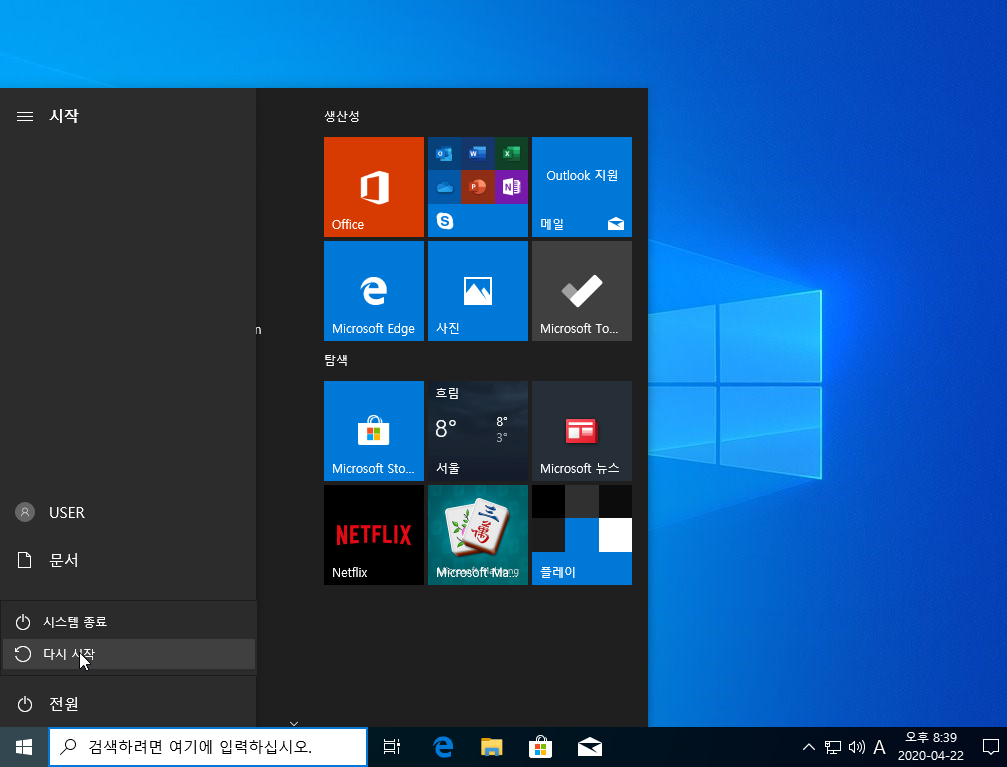Open Edge from the taskbar
Image resolution: width=1007 pixels, height=767 pixels.
(443, 747)
